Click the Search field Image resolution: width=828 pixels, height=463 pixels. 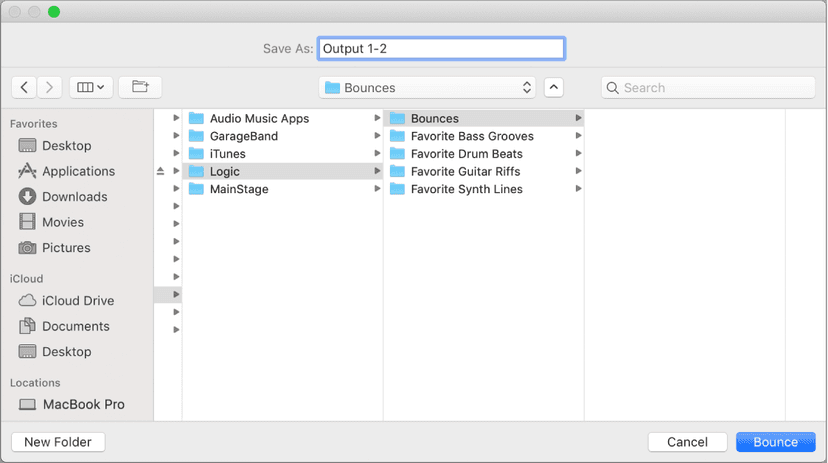(708, 88)
